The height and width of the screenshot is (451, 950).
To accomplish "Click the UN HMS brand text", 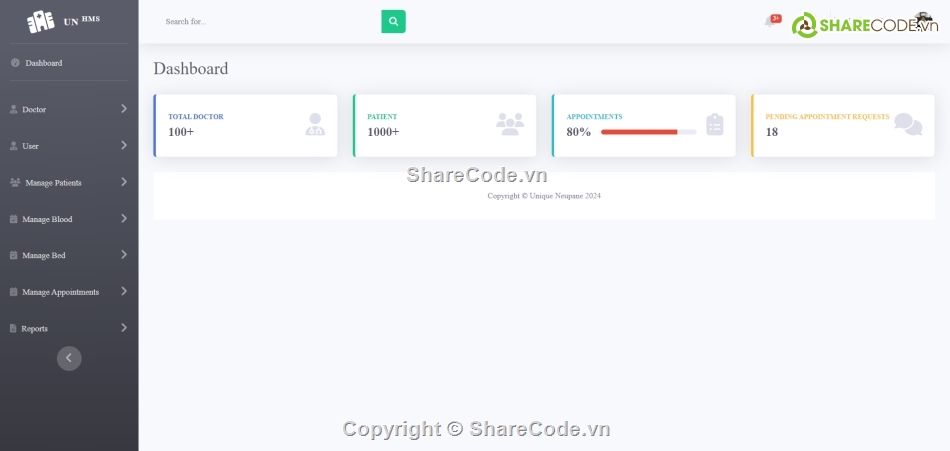I will pyautogui.click(x=82, y=20).
